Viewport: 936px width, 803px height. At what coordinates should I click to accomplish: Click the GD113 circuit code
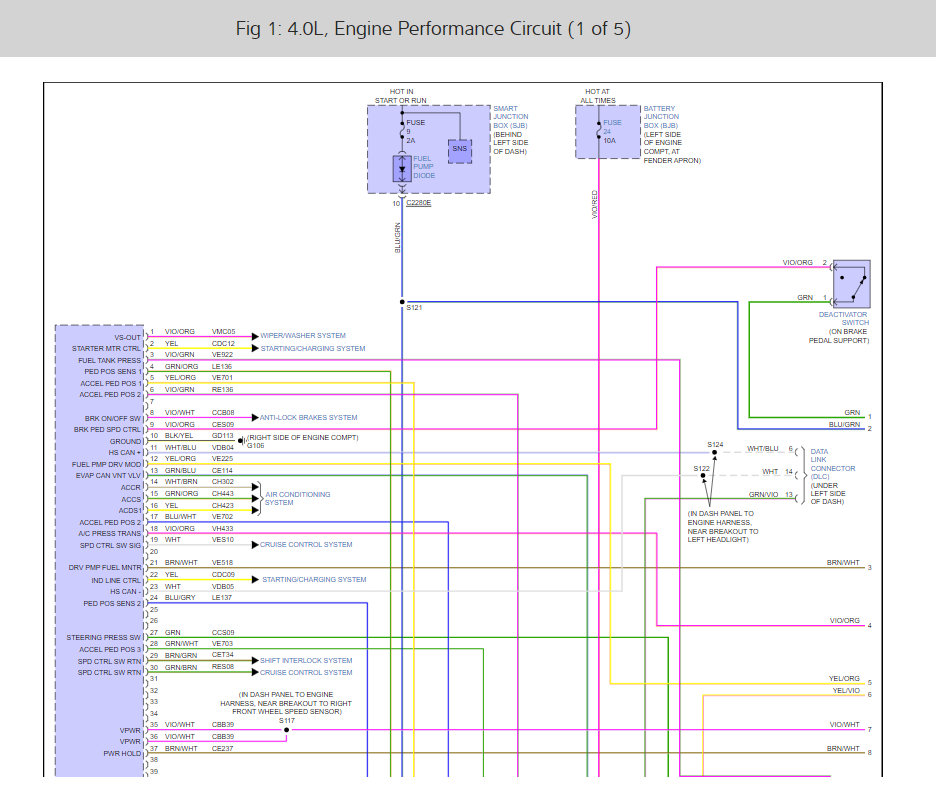click(223, 436)
